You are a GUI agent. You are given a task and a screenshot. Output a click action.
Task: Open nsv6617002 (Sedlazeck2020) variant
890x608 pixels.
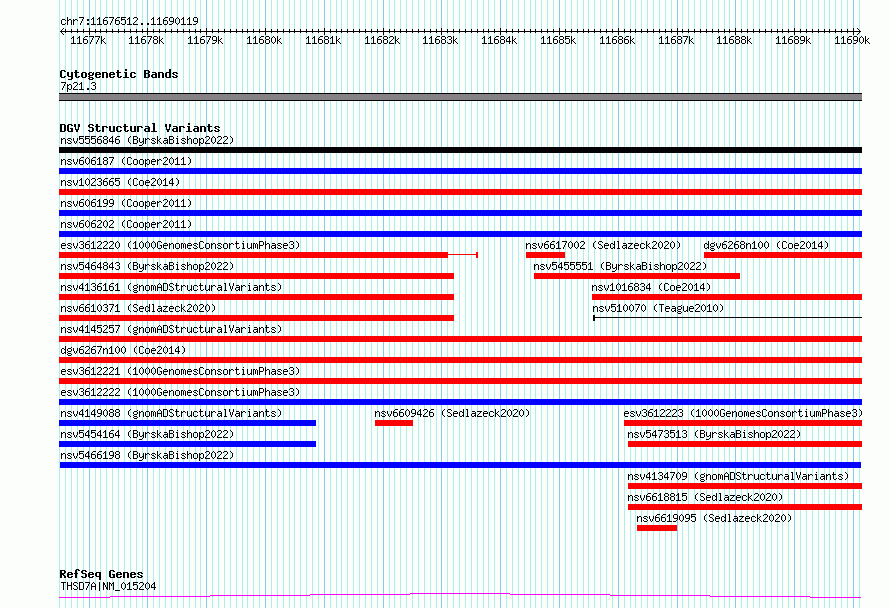pyautogui.click(x=603, y=245)
